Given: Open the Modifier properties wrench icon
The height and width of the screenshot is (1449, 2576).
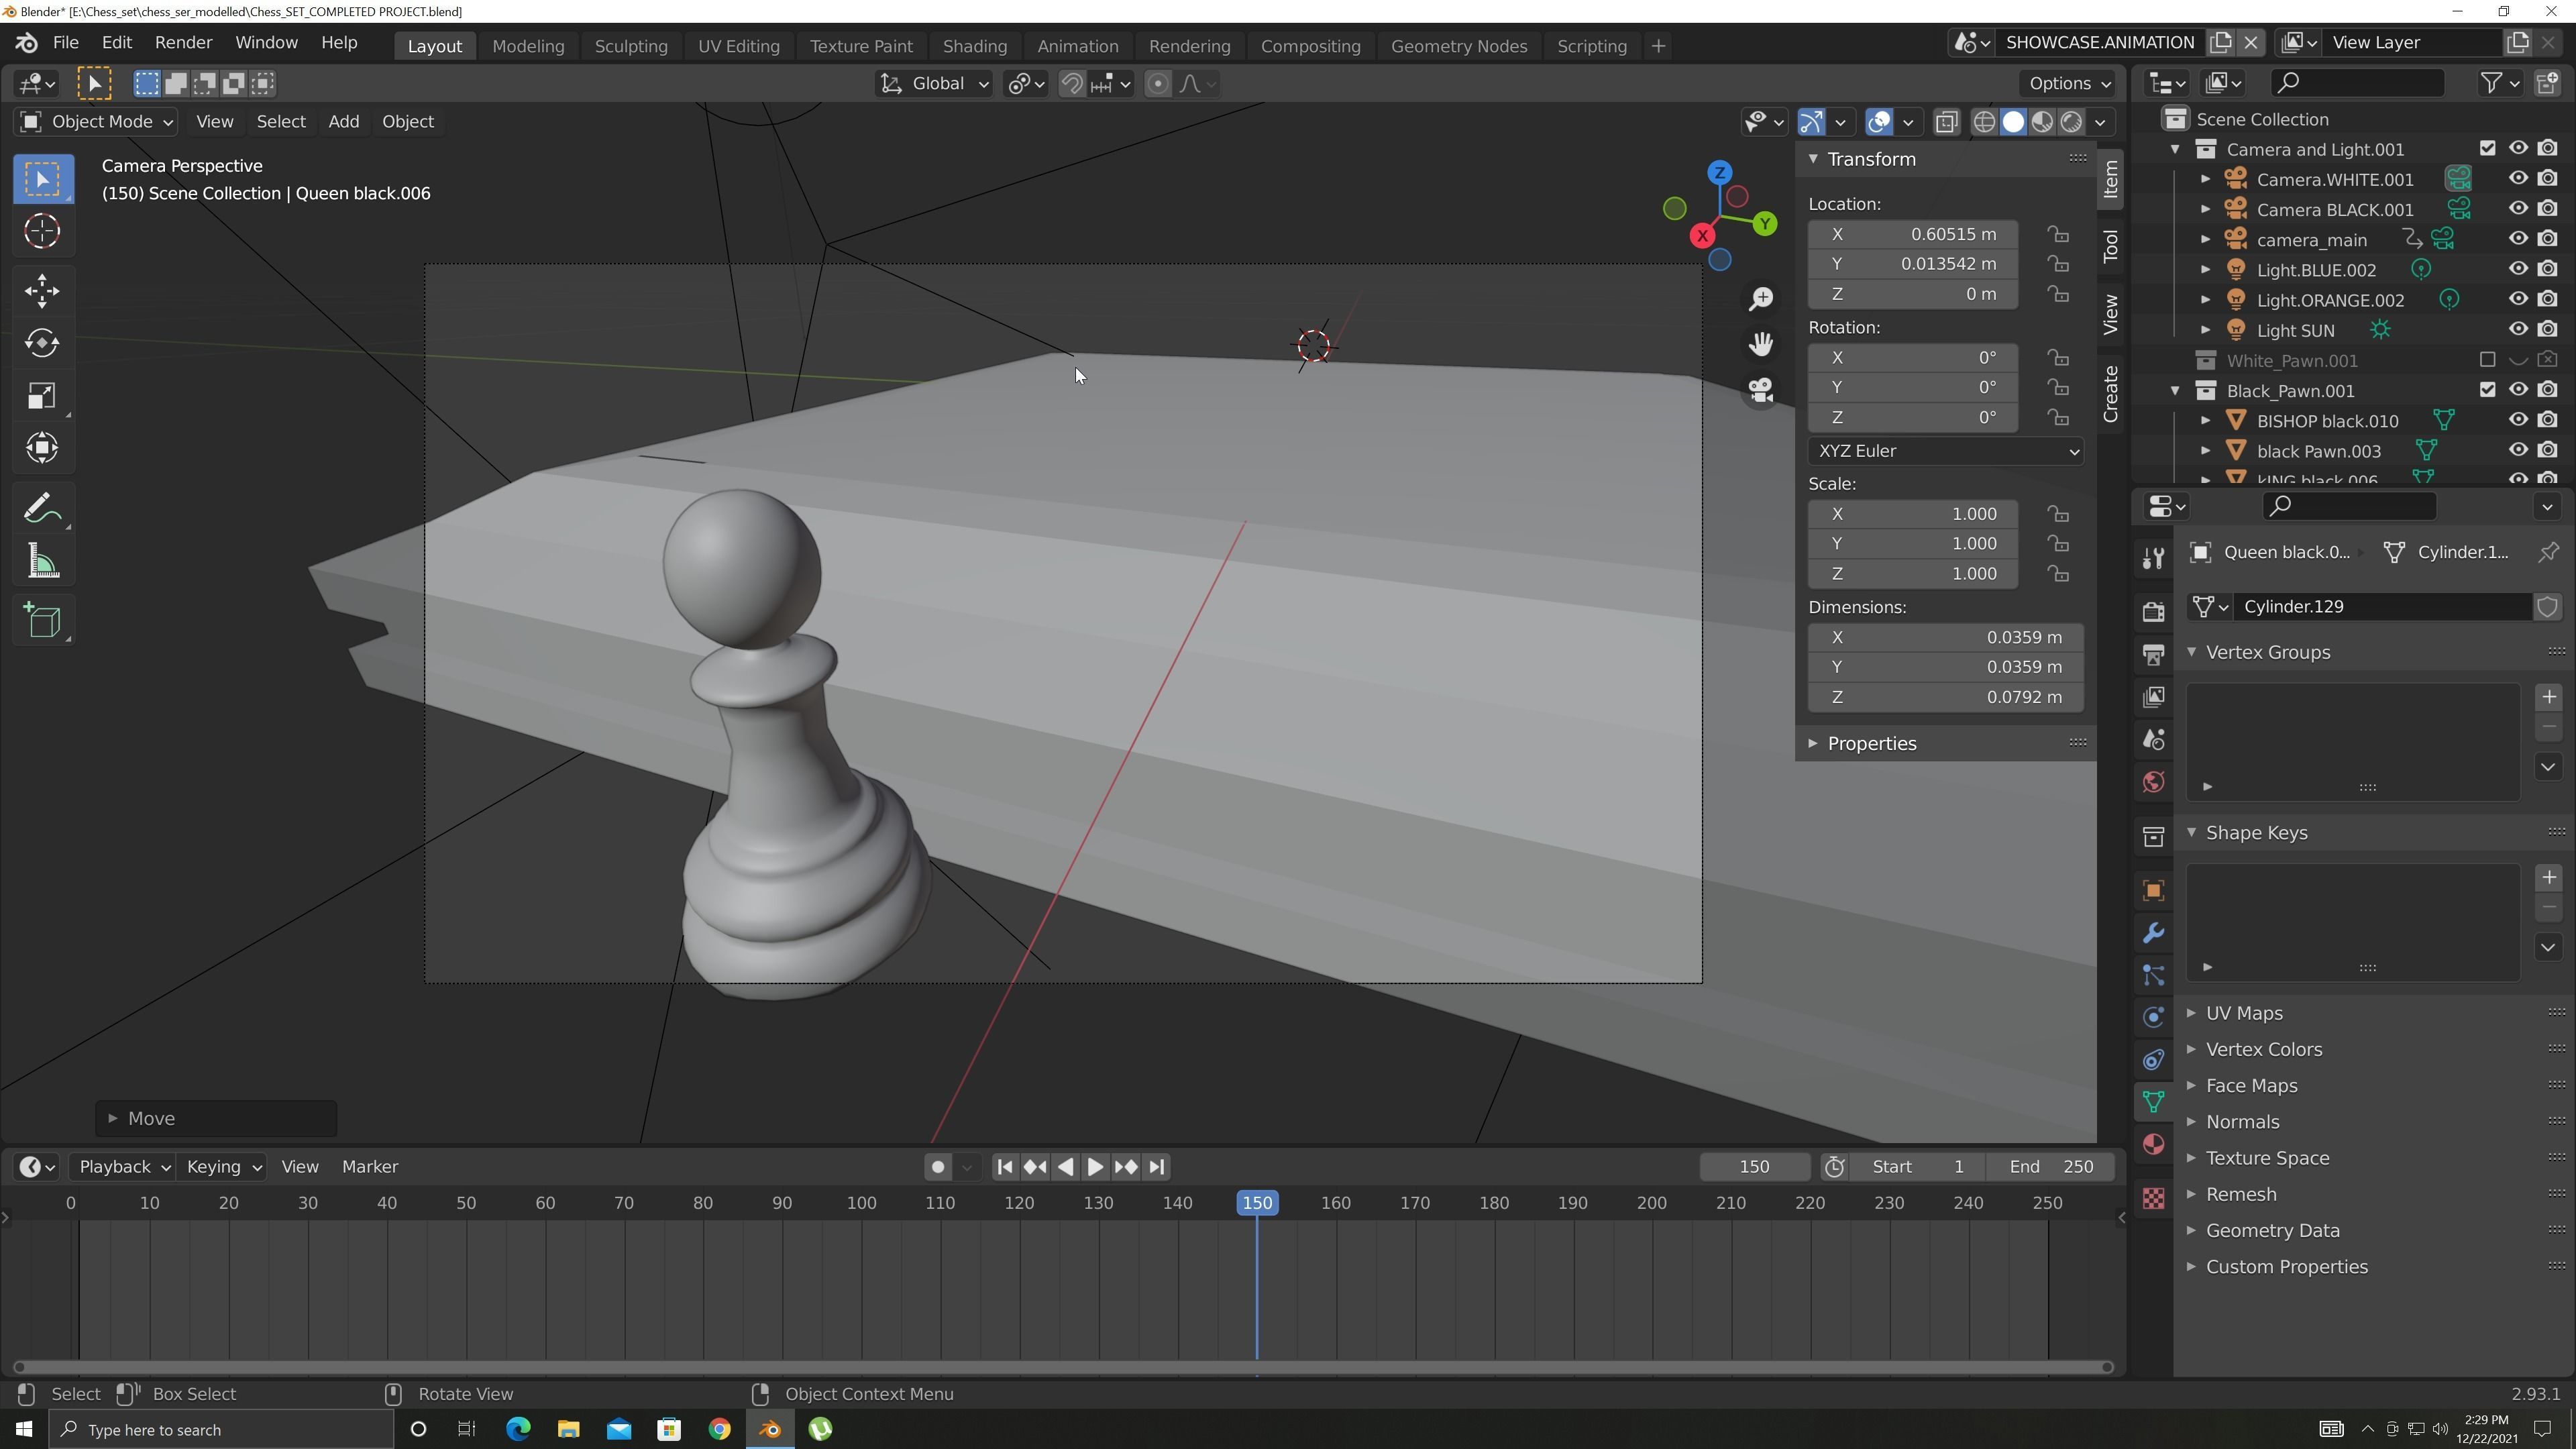Looking at the screenshot, I should tap(2153, 933).
